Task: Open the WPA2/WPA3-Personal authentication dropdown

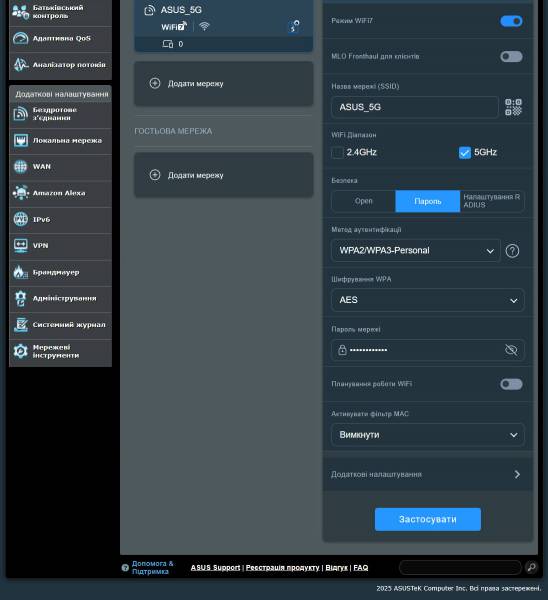Action: coord(416,251)
